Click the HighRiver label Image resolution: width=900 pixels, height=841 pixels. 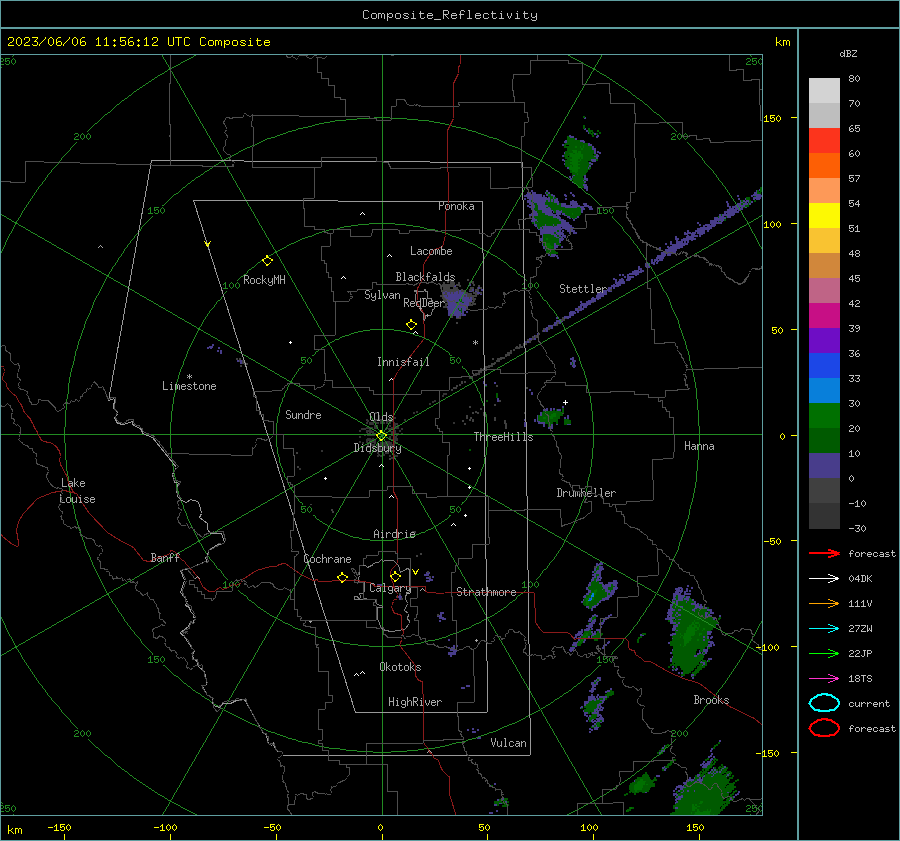(415, 702)
